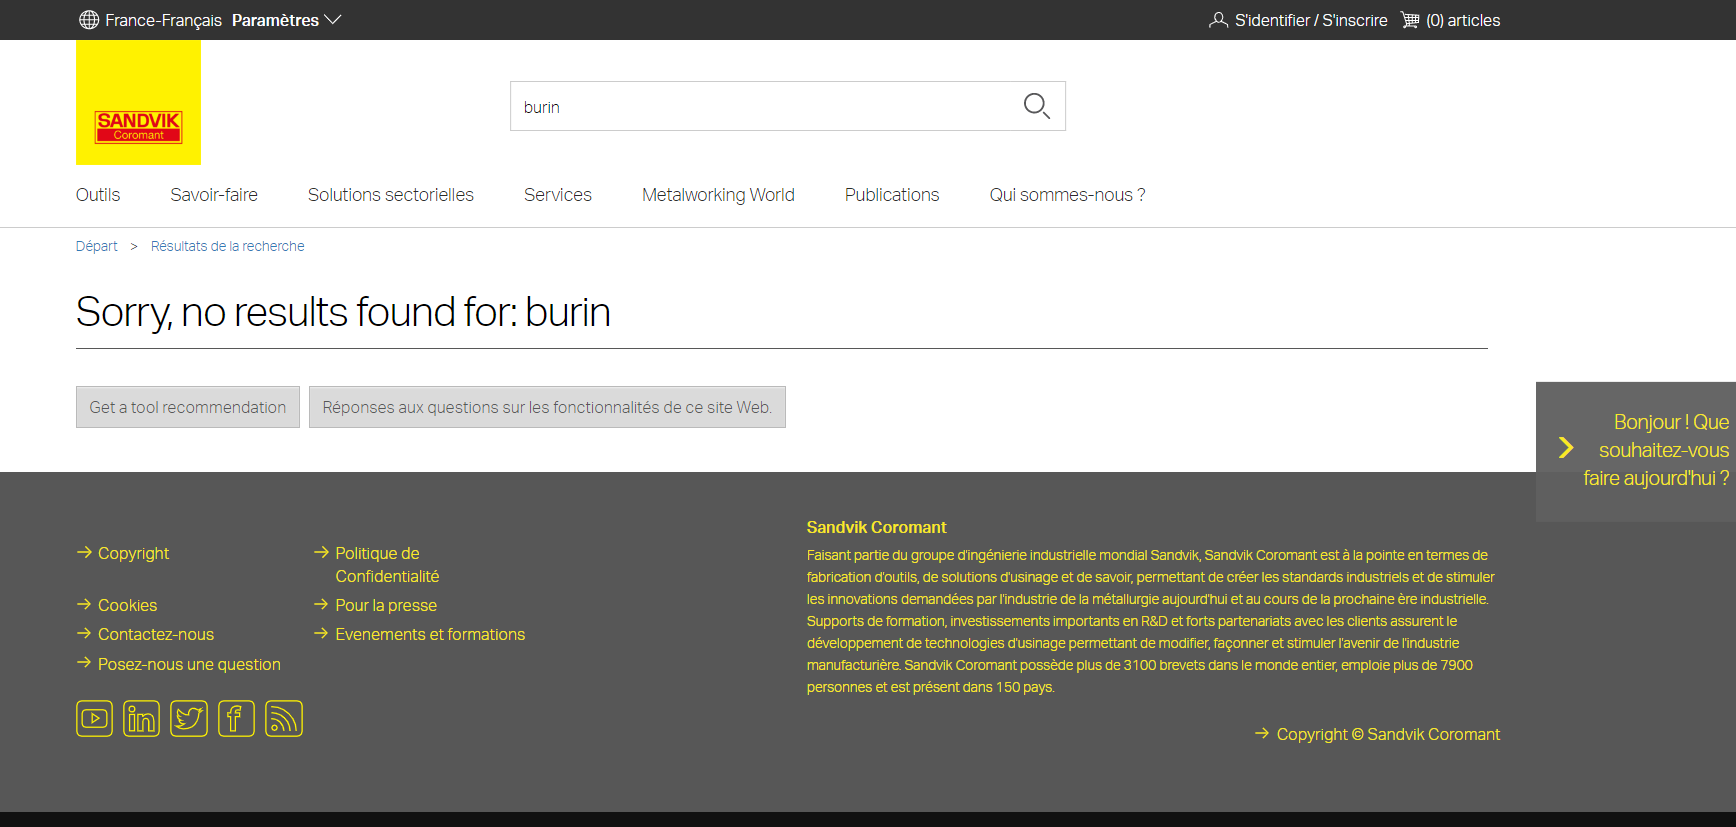This screenshot has width=1736, height=827.
Task: Click Posez-nous une question link
Action: [x=189, y=664]
